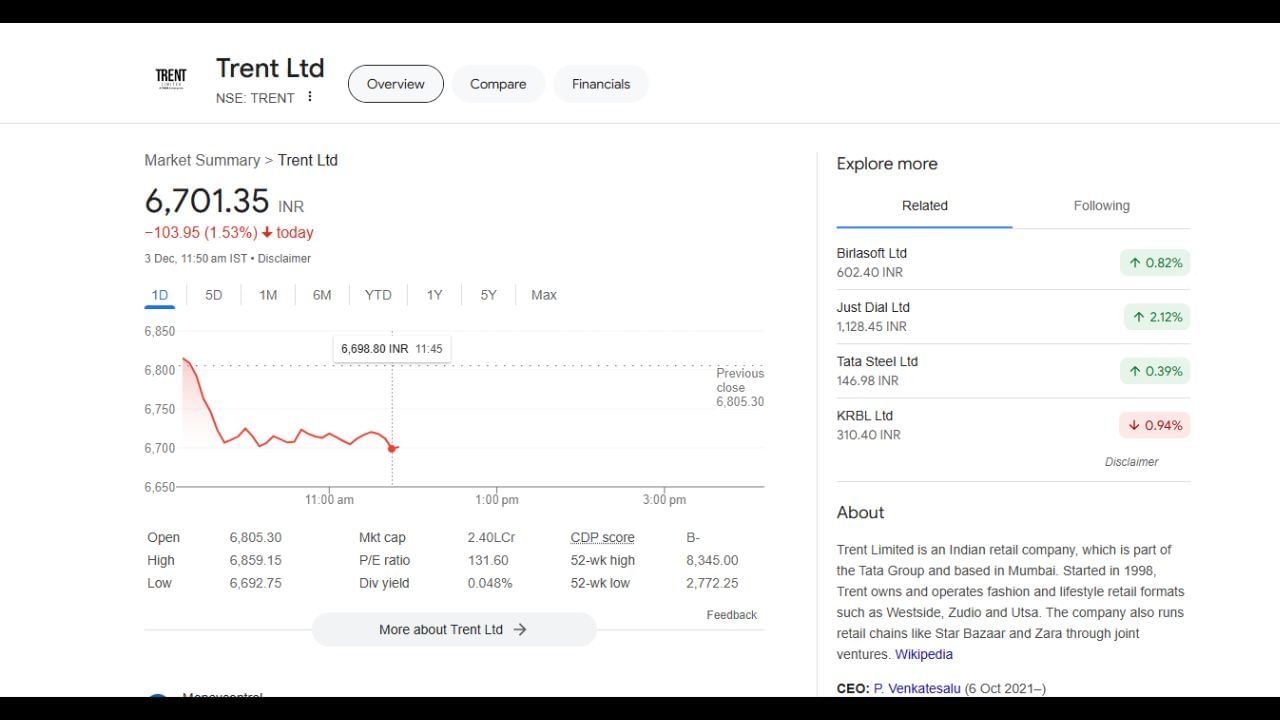Select the 5D chart range
The height and width of the screenshot is (720, 1280).
pos(214,295)
